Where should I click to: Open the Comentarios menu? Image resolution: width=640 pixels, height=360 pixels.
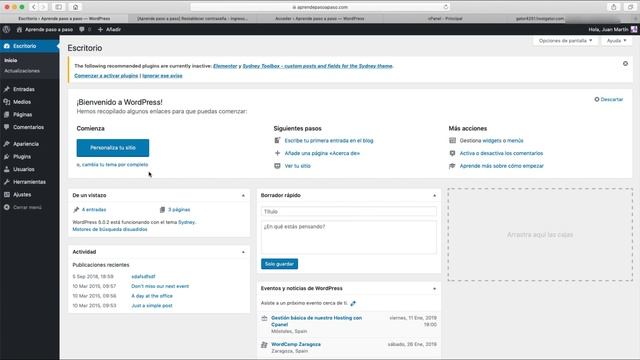[x=29, y=127]
